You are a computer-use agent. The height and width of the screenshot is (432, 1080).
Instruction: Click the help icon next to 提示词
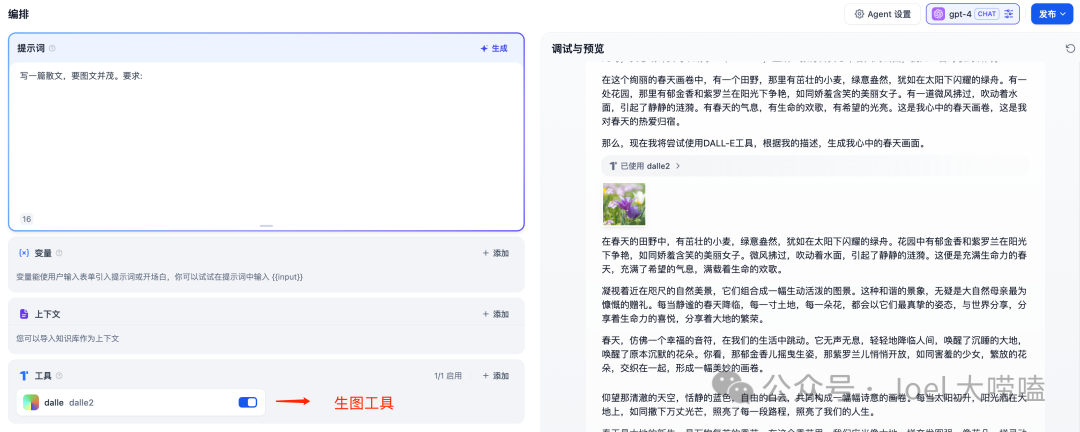[x=52, y=48]
